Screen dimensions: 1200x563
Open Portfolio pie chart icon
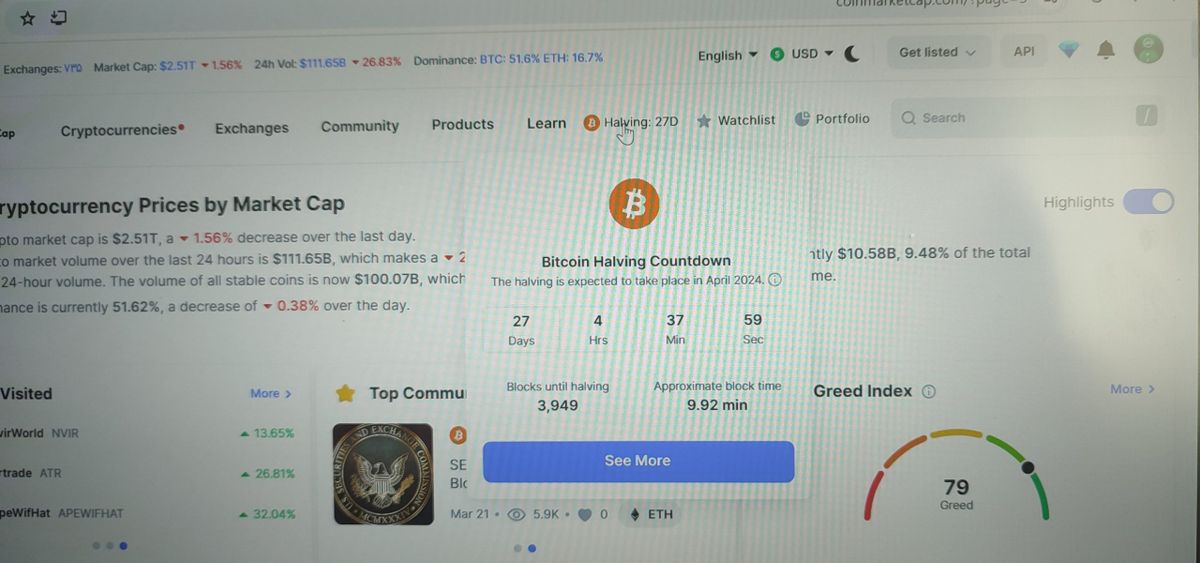[x=802, y=118]
